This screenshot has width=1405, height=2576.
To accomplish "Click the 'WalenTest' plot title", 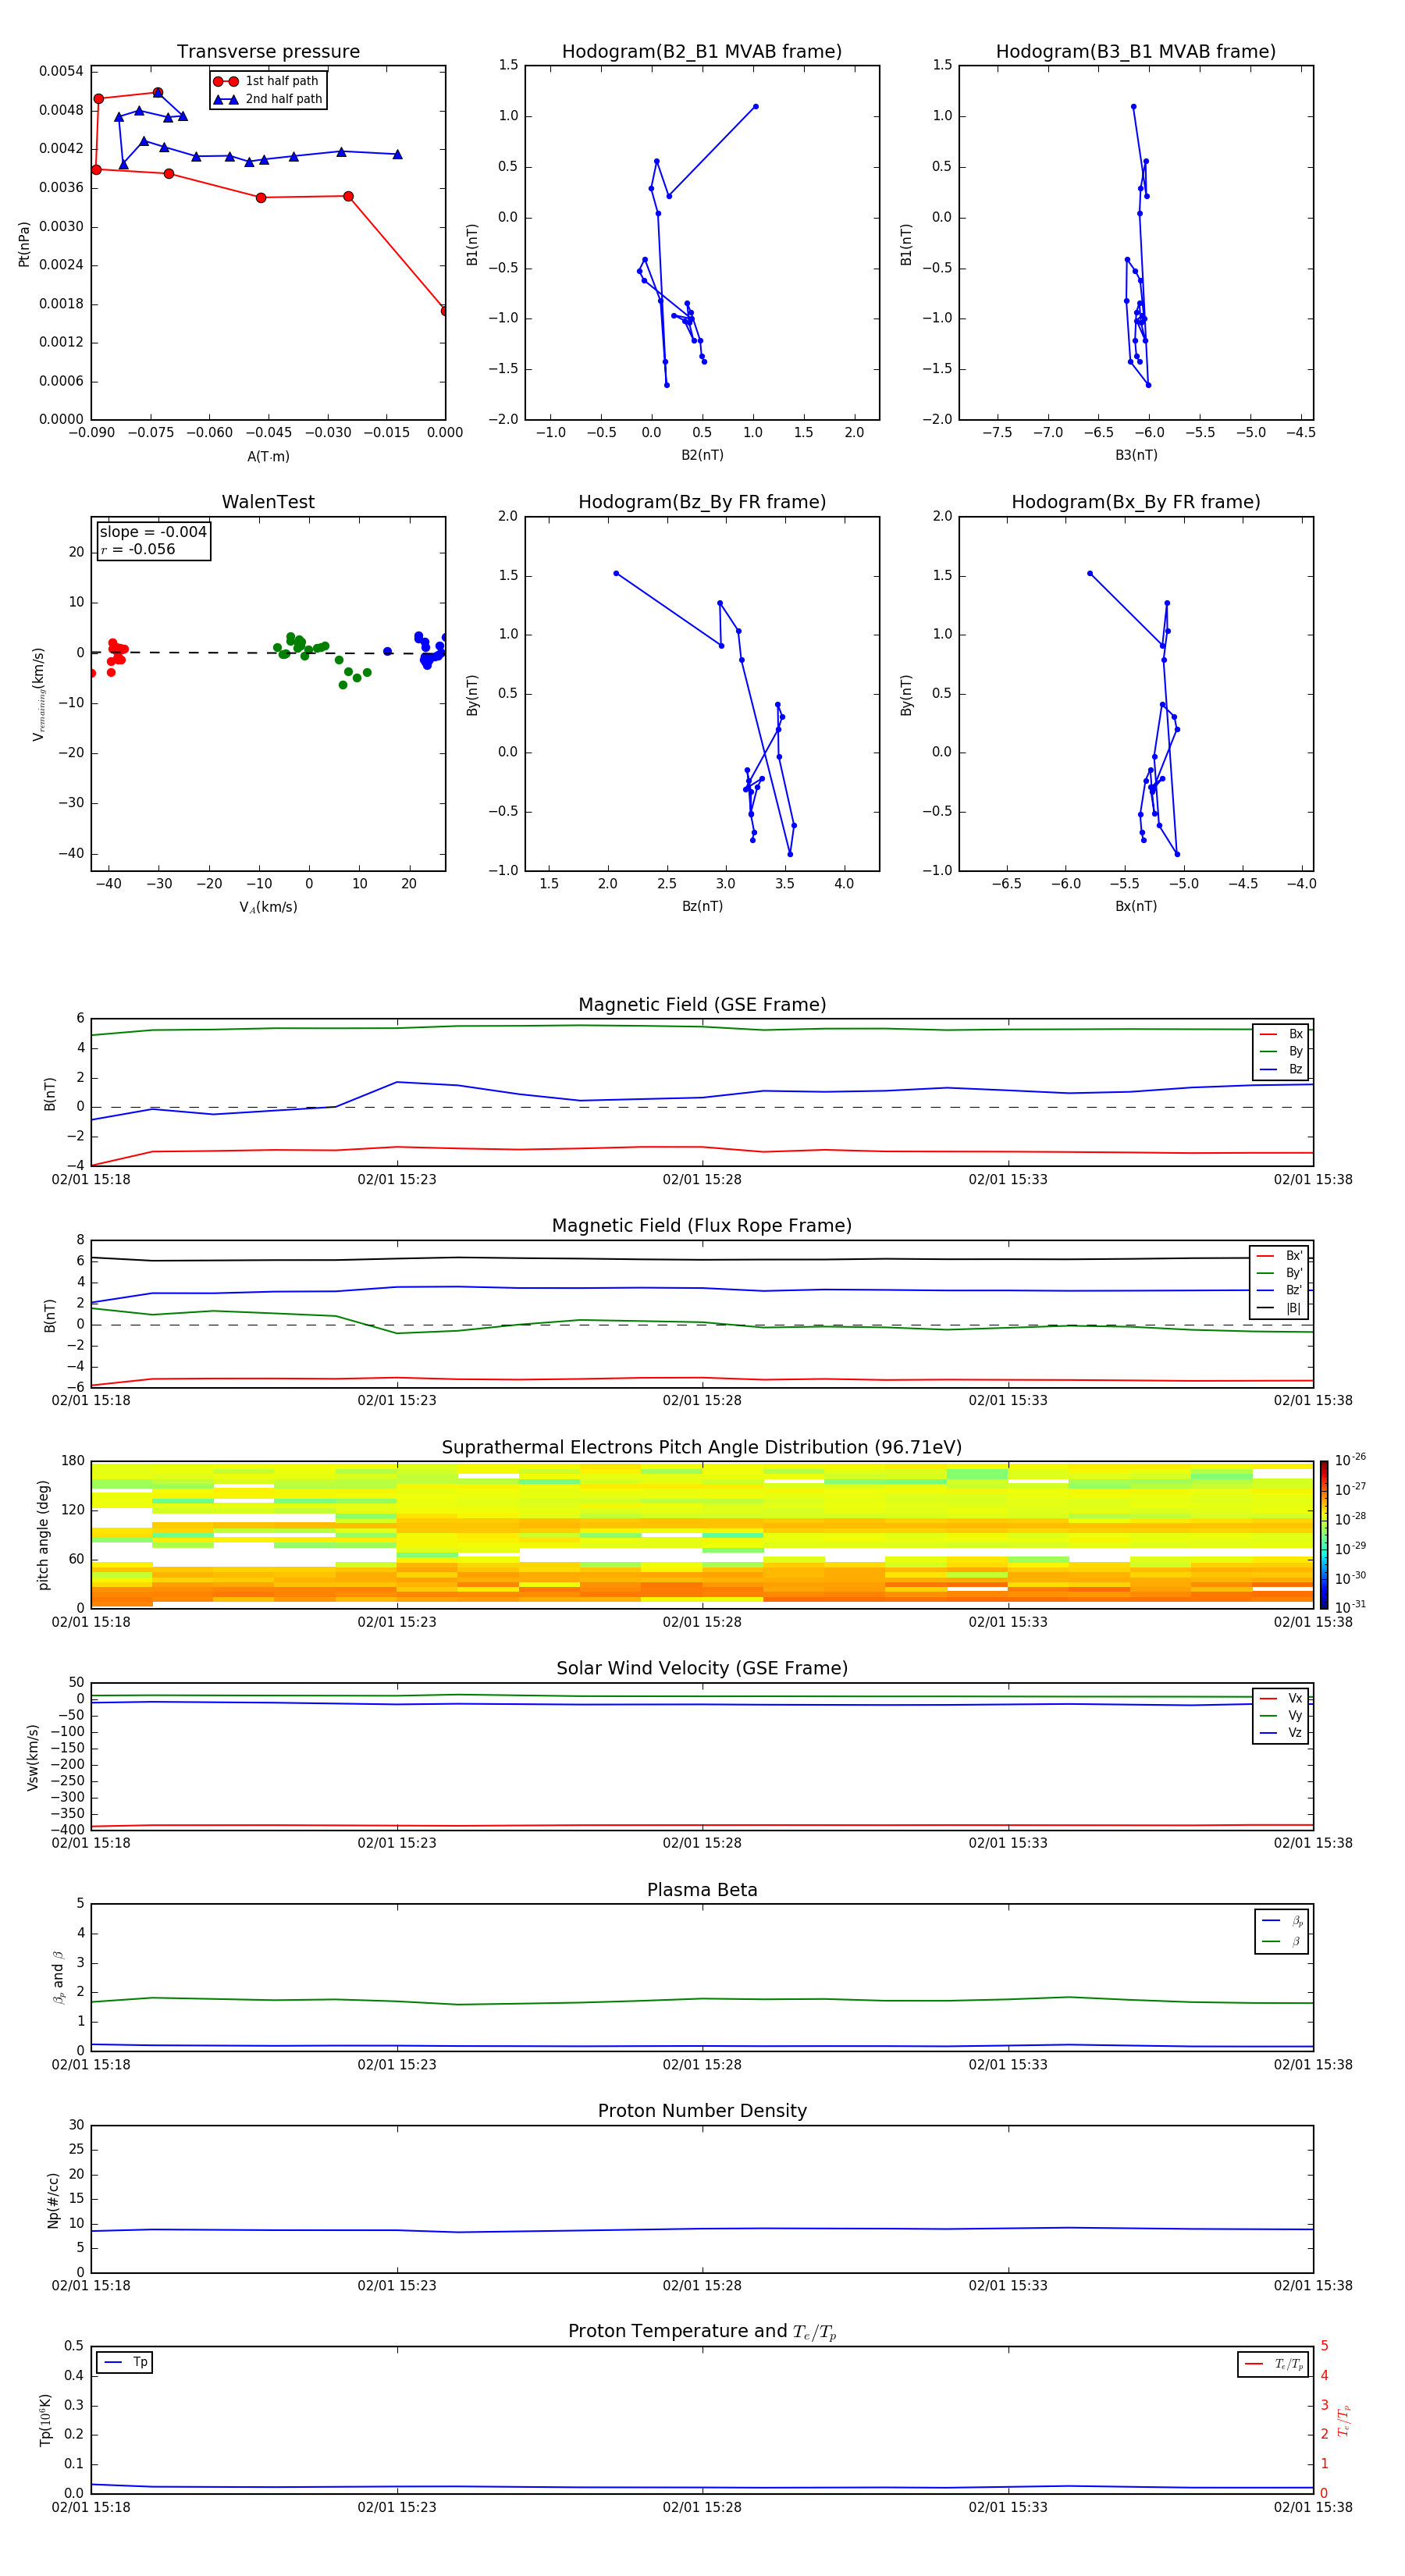I will click(x=268, y=502).
